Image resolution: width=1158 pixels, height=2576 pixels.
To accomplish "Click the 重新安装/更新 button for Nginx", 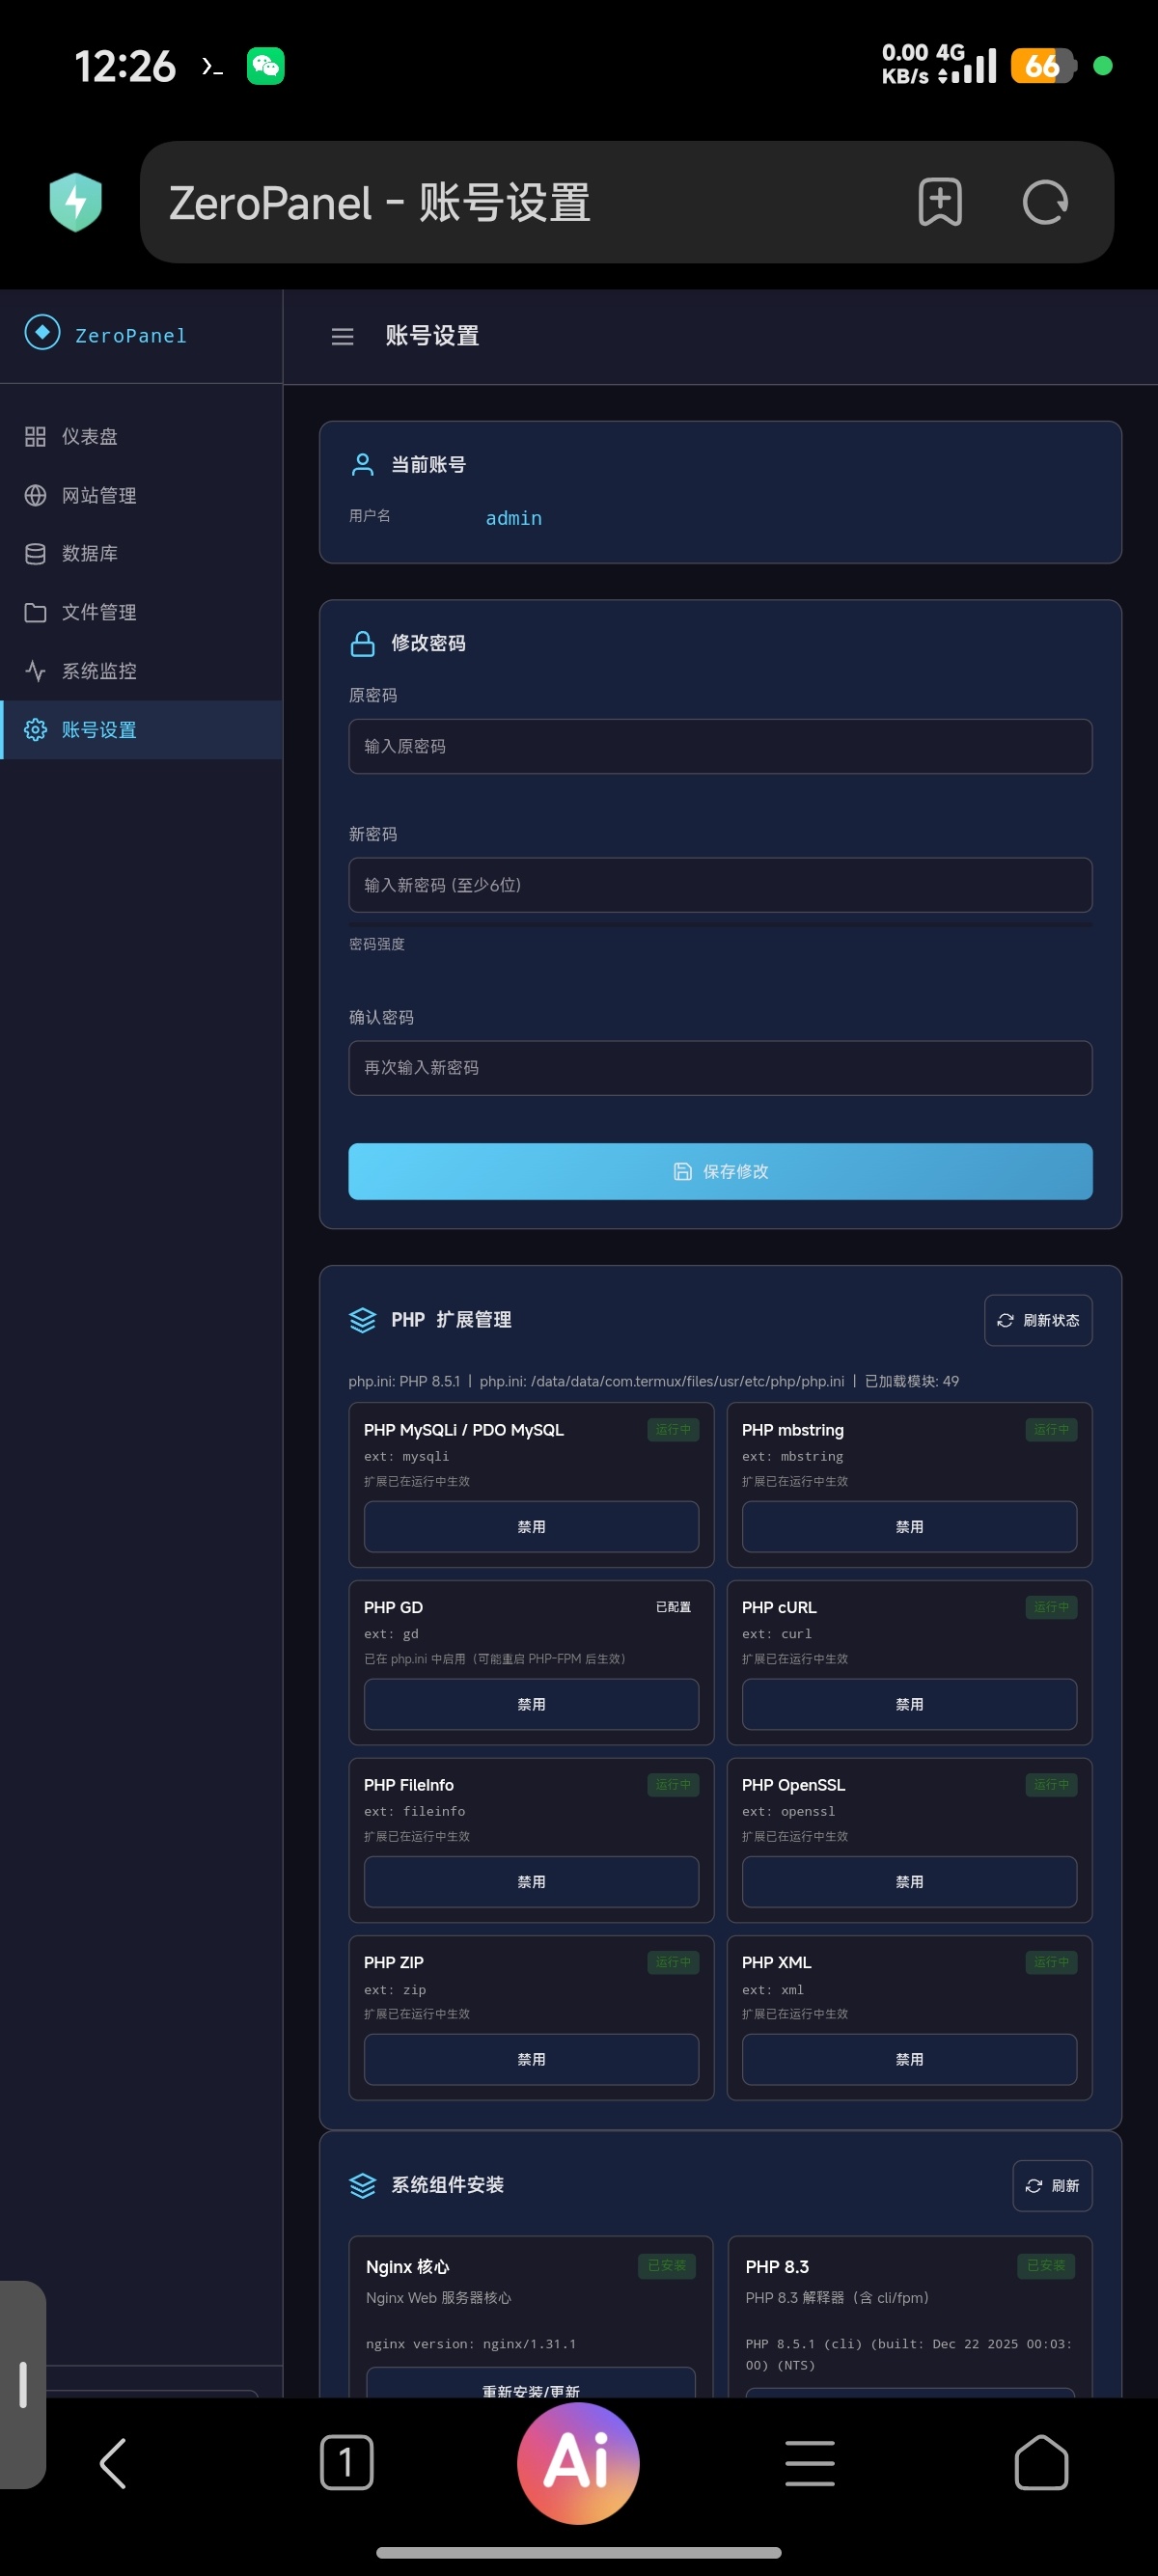I will point(531,2383).
